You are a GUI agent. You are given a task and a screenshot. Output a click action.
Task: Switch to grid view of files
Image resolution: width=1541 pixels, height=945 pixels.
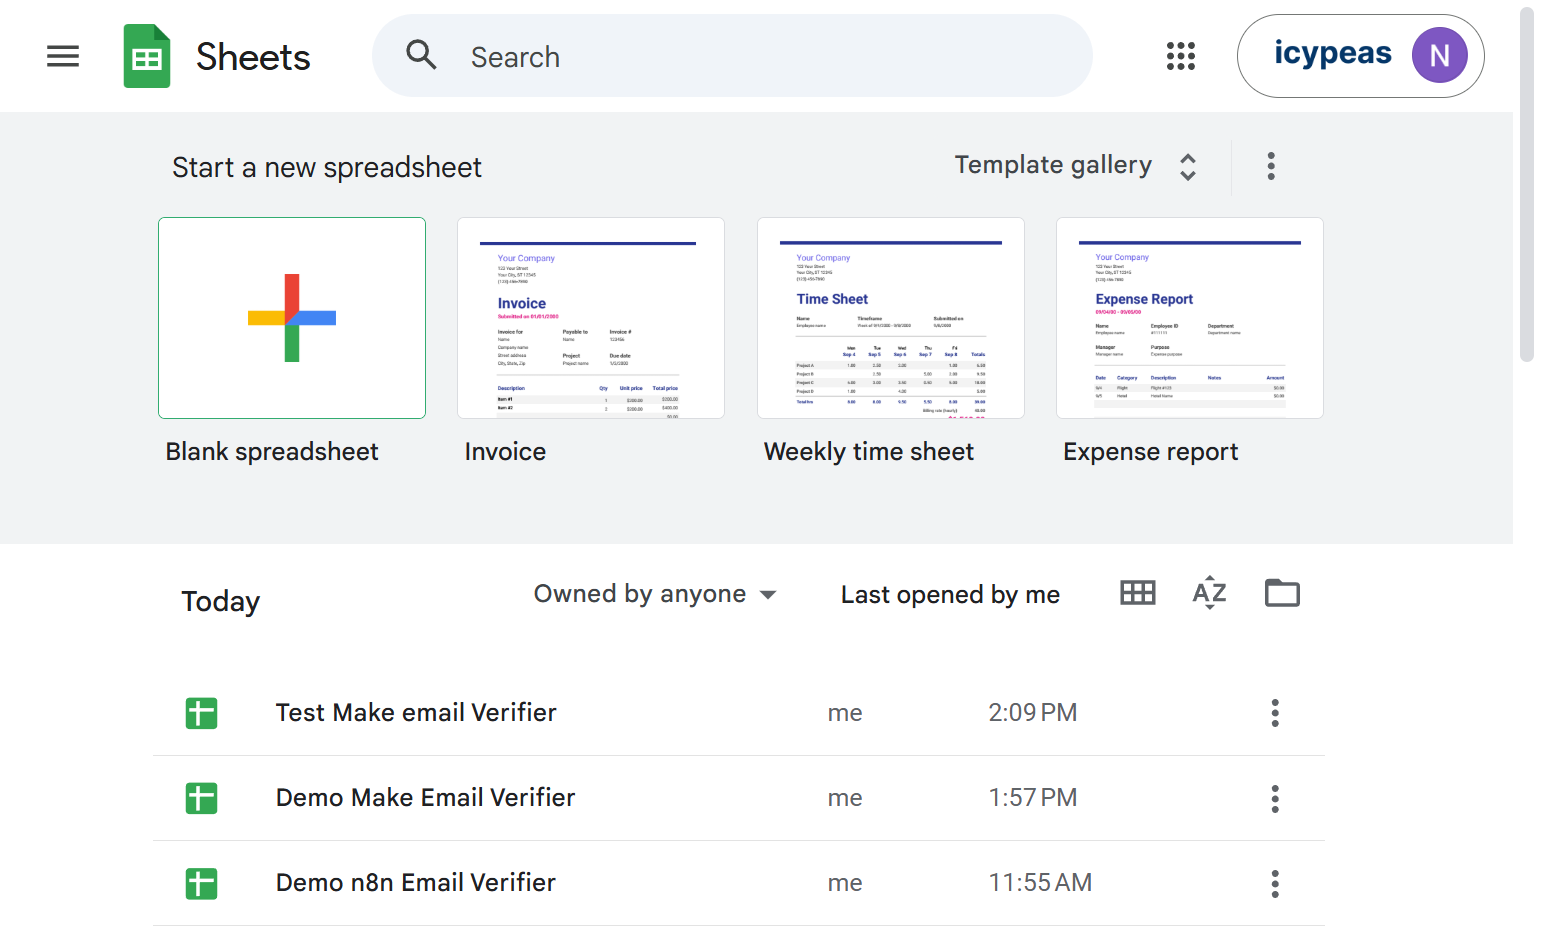[x=1138, y=593]
